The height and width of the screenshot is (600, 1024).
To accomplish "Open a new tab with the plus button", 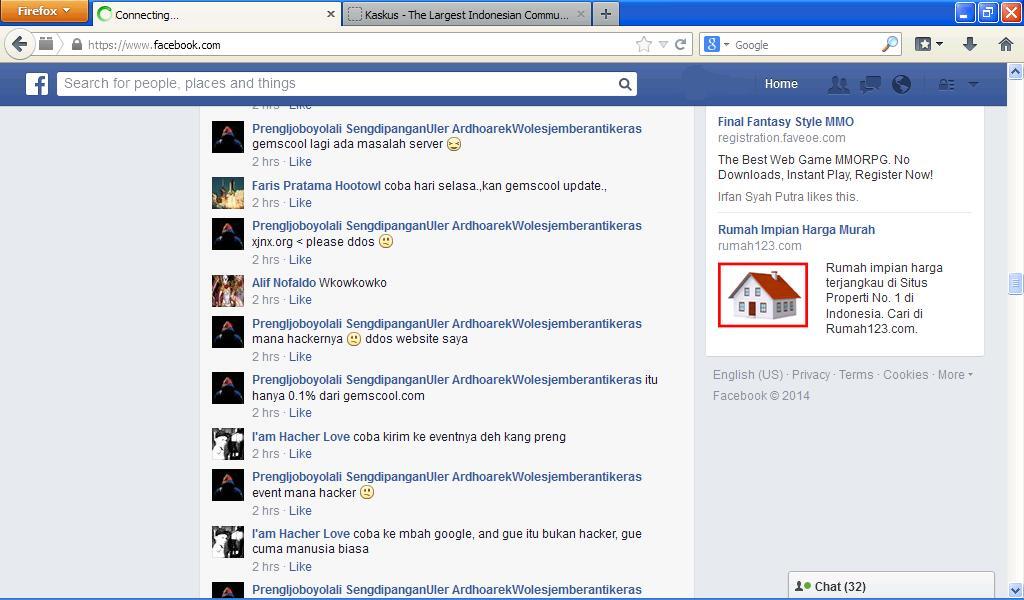I will tap(606, 14).
